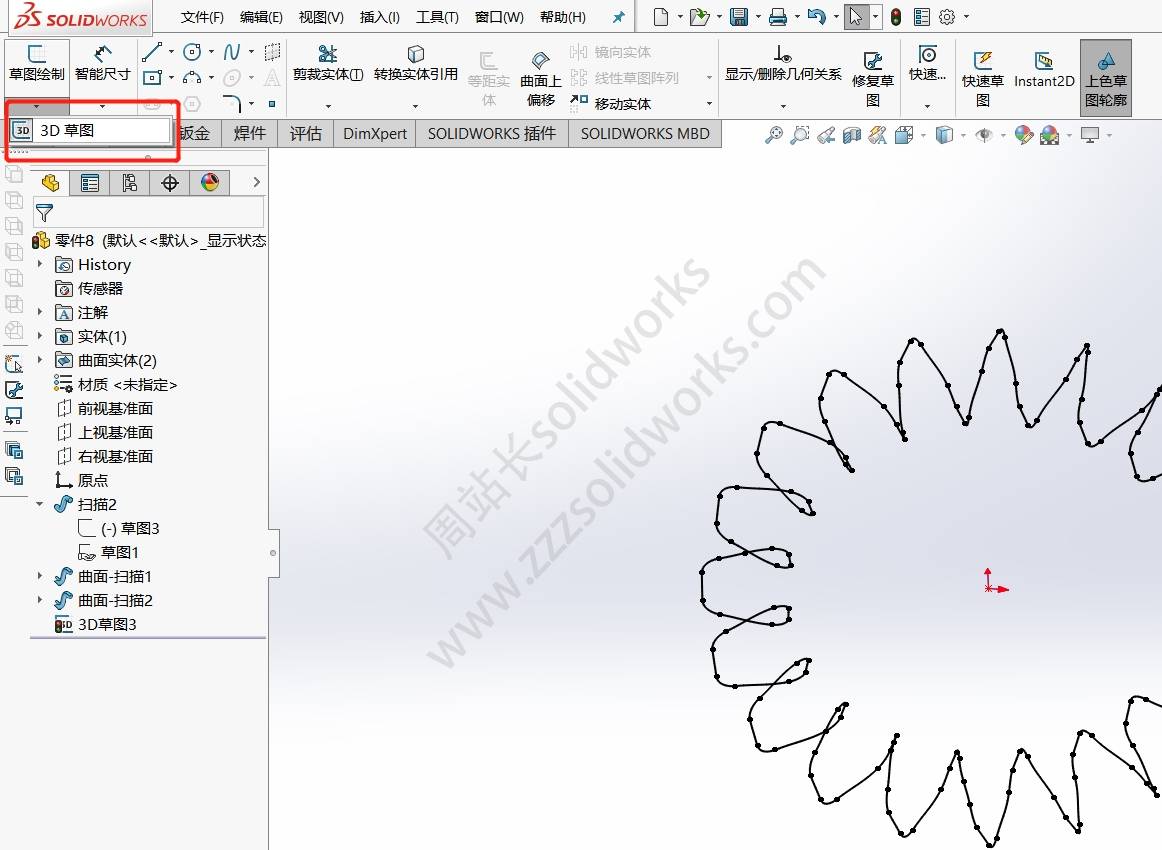This screenshot has height=850, width=1162.
Task: Select 3D草图3 in feature tree
Action: (x=107, y=624)
